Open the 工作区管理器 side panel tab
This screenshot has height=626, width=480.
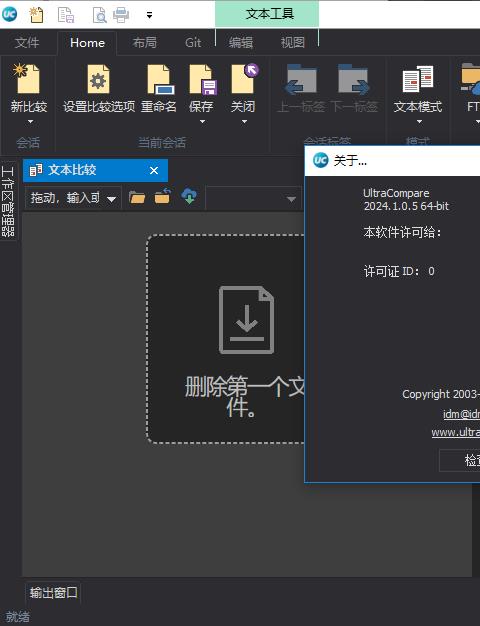[x=8, y=202]
